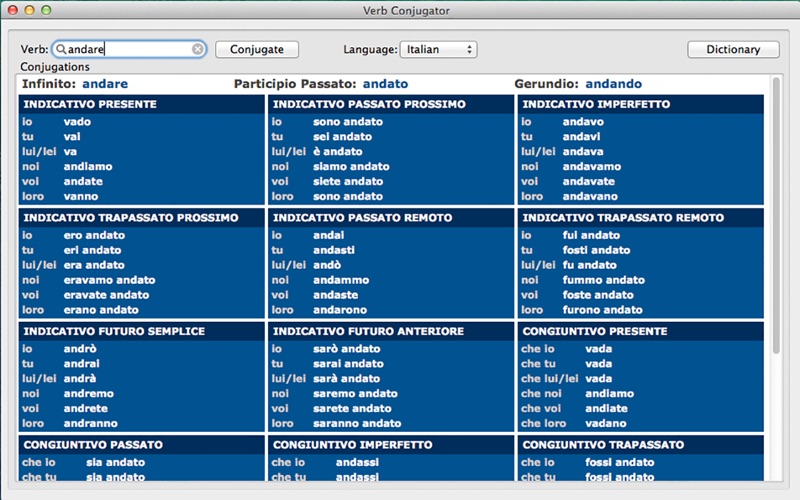Click andrò in Futuro Semplice

click(80, 349)
